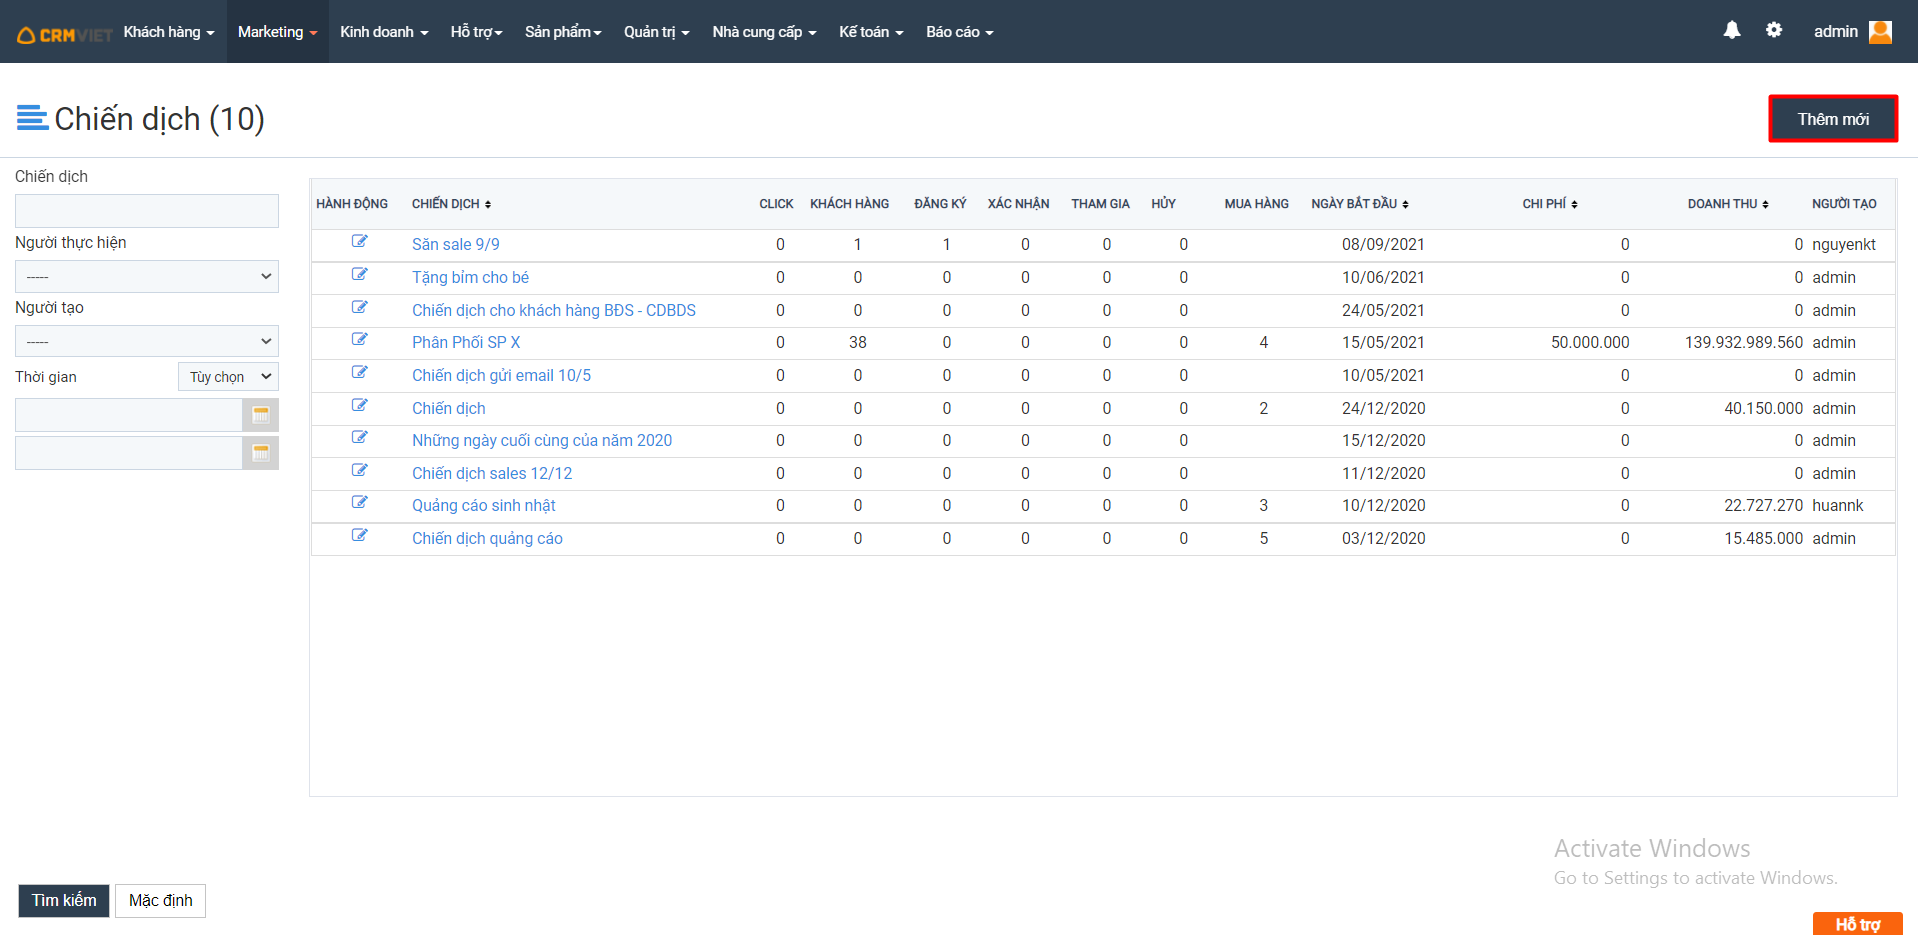
Task: Click edit icon for Những ngày cuối cùng row
Action: pos(360,437)
